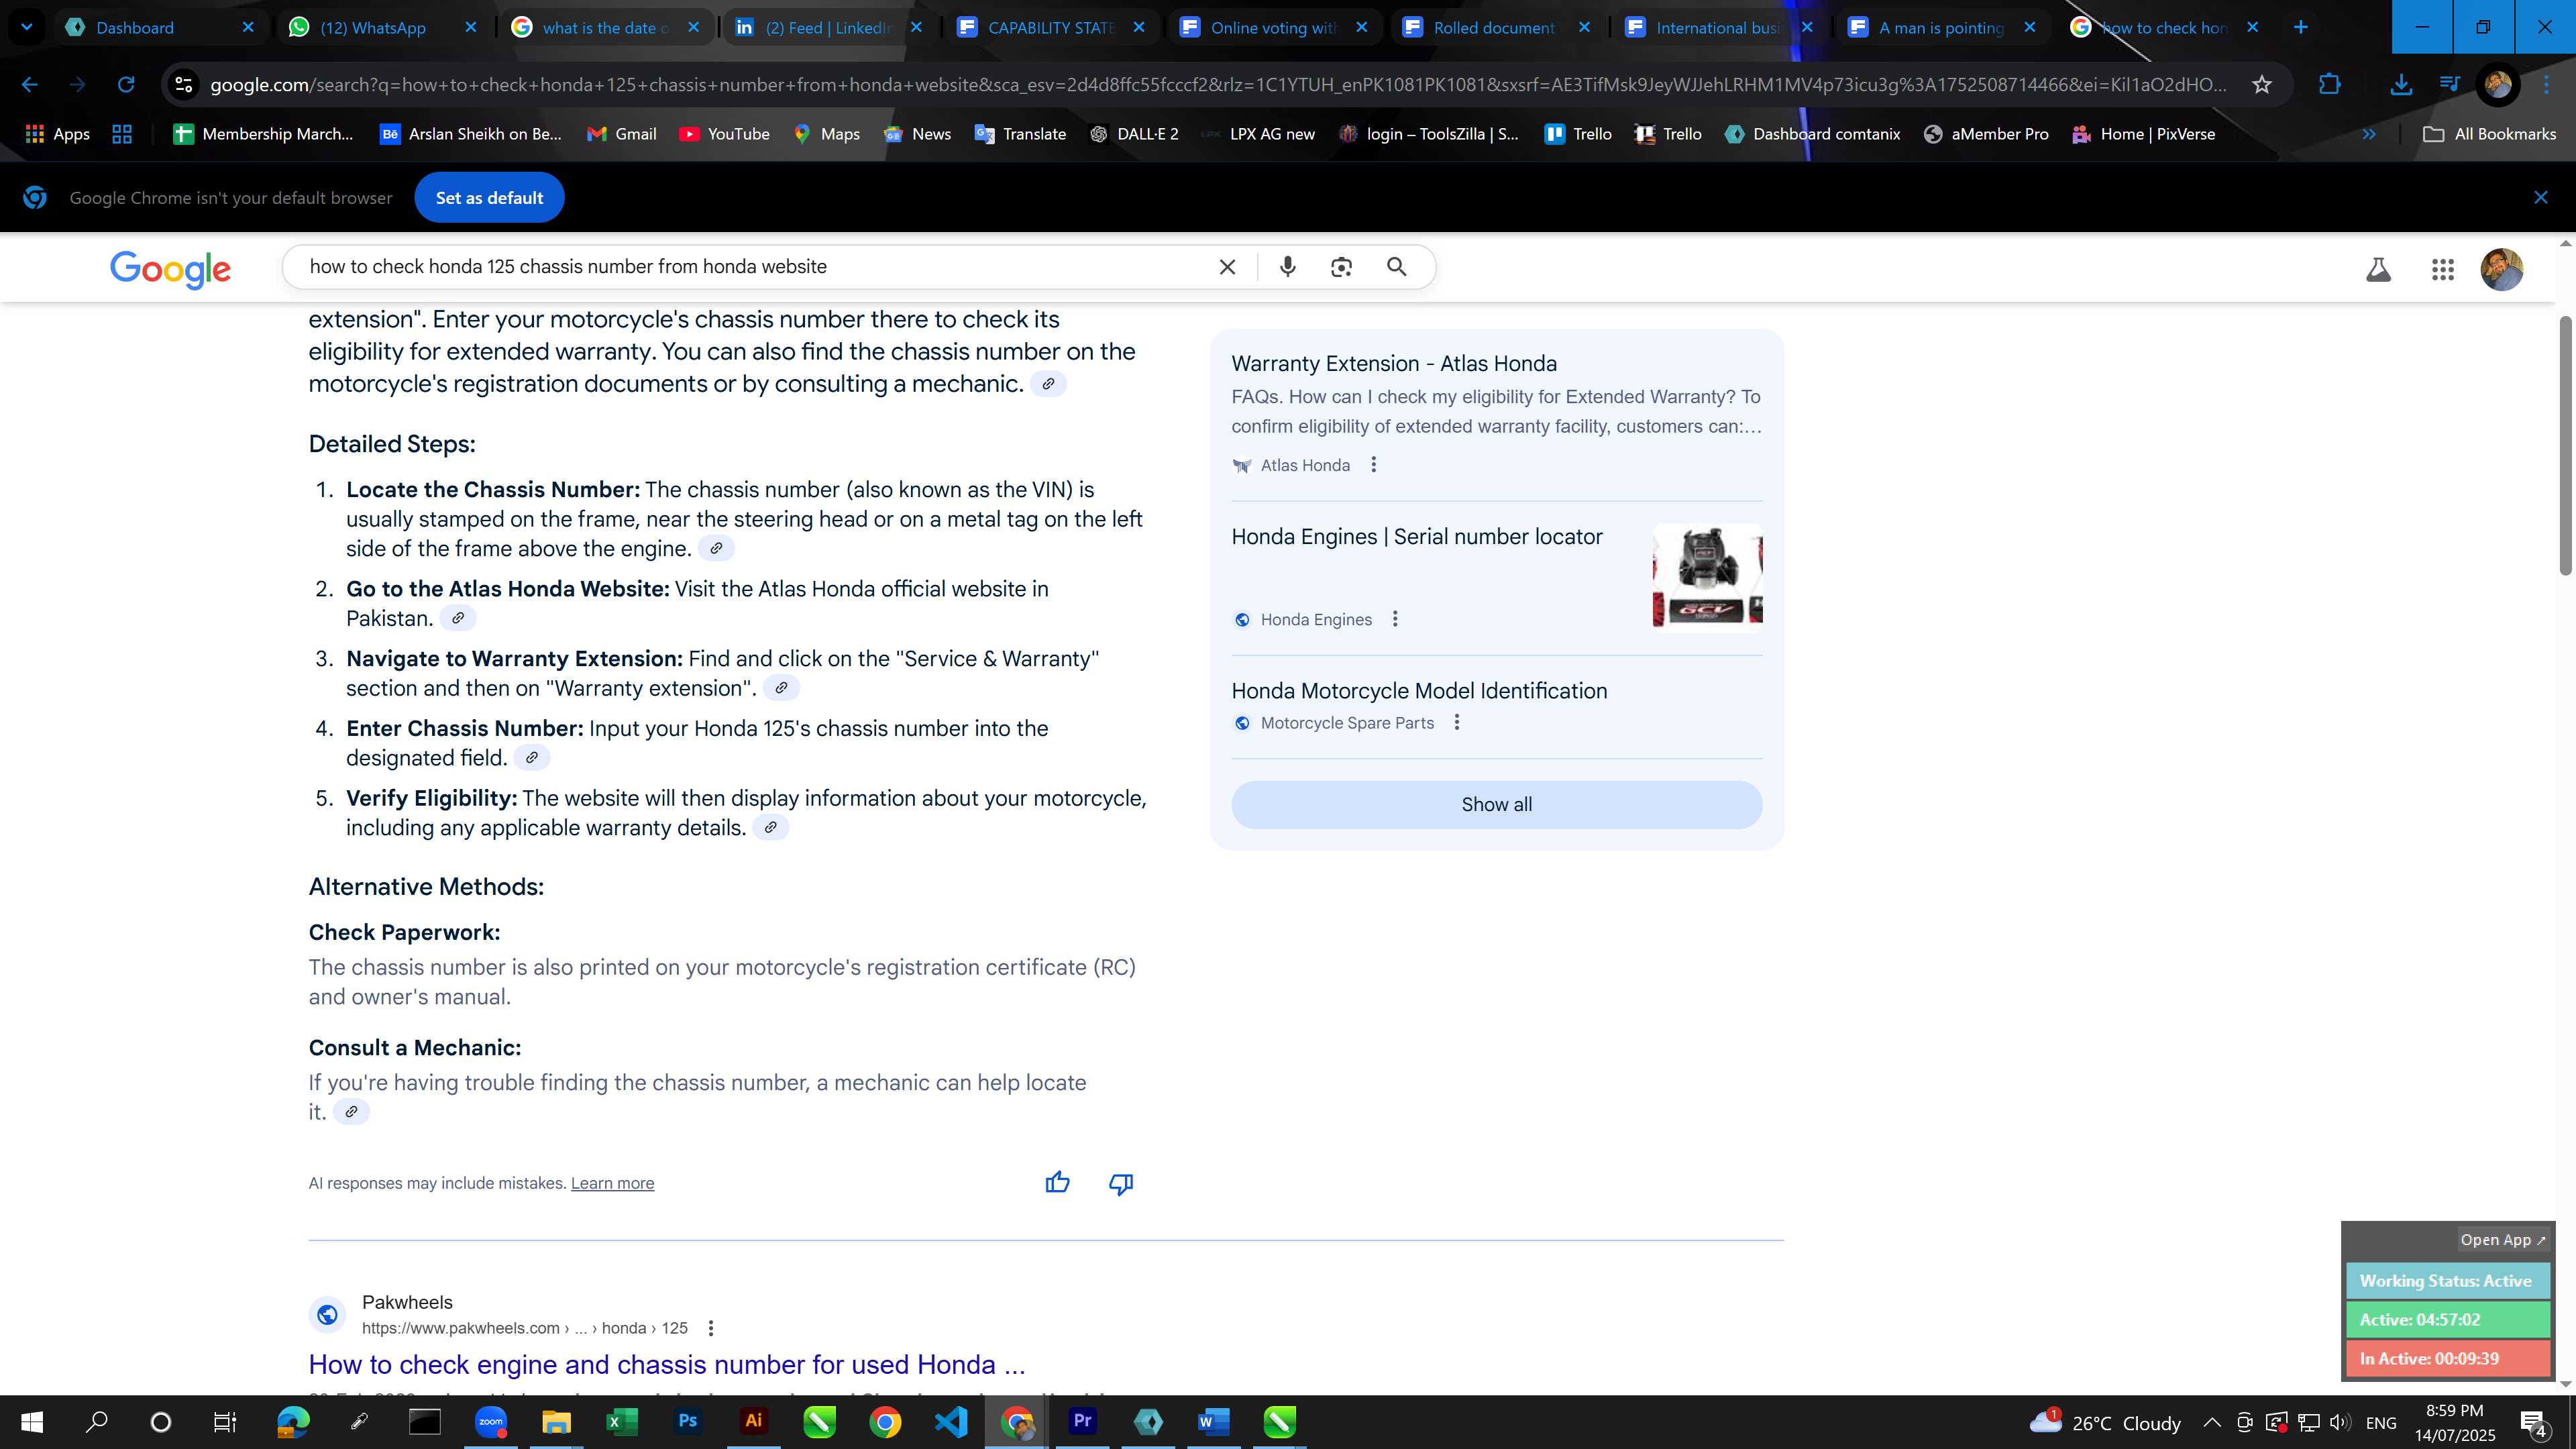Give thumbs down to AI response
2576x1449 pixels.
point(1120,1184)
